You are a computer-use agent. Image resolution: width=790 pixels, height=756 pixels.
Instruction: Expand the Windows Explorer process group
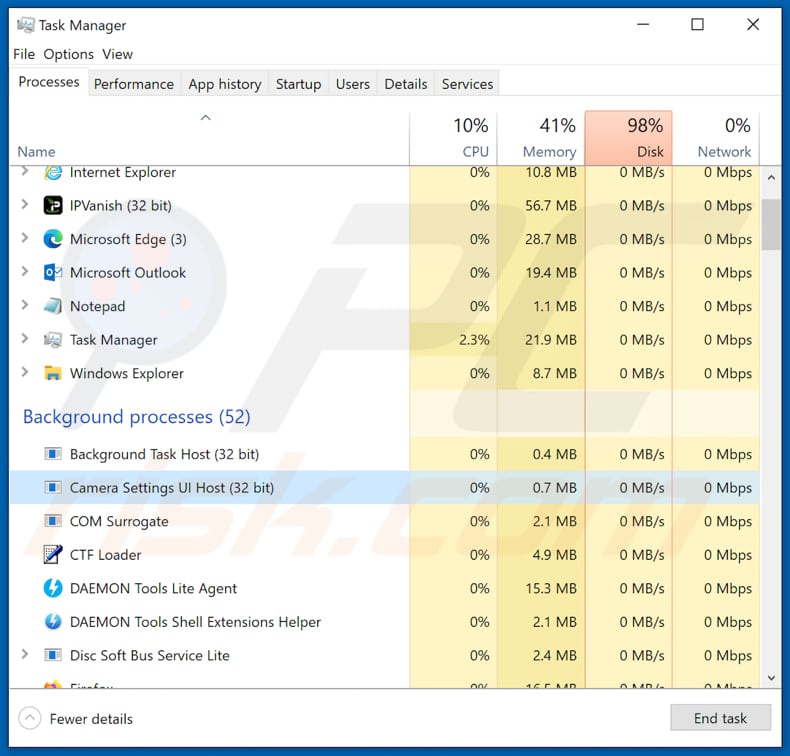(24, 372)
